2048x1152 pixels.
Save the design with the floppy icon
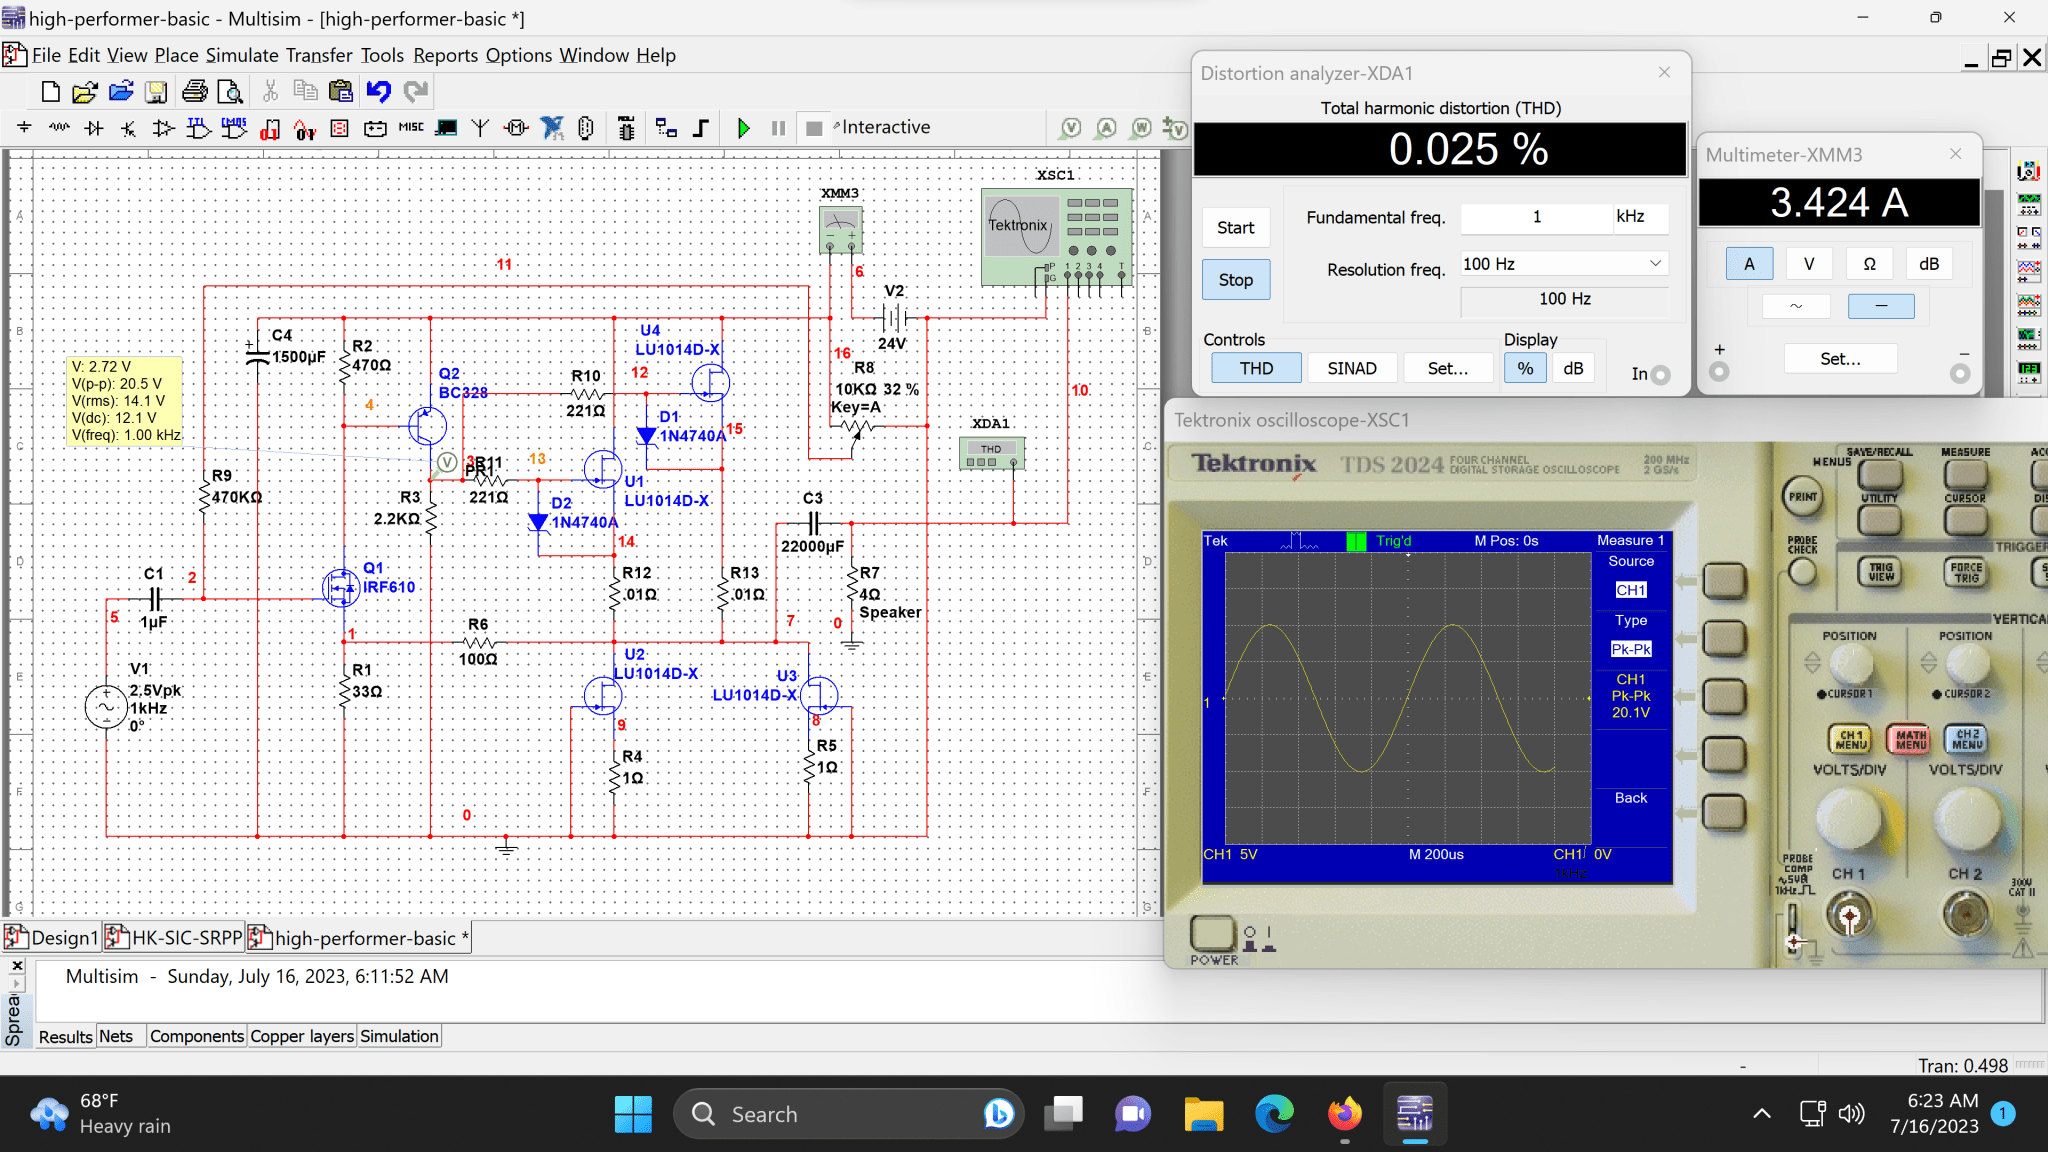(156, 92)
